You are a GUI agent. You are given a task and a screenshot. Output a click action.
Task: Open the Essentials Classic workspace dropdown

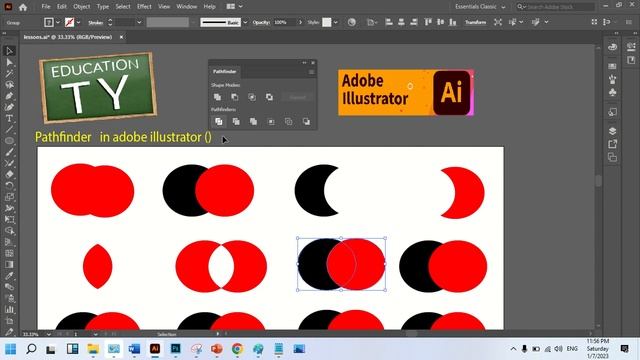tap(480, 7)
